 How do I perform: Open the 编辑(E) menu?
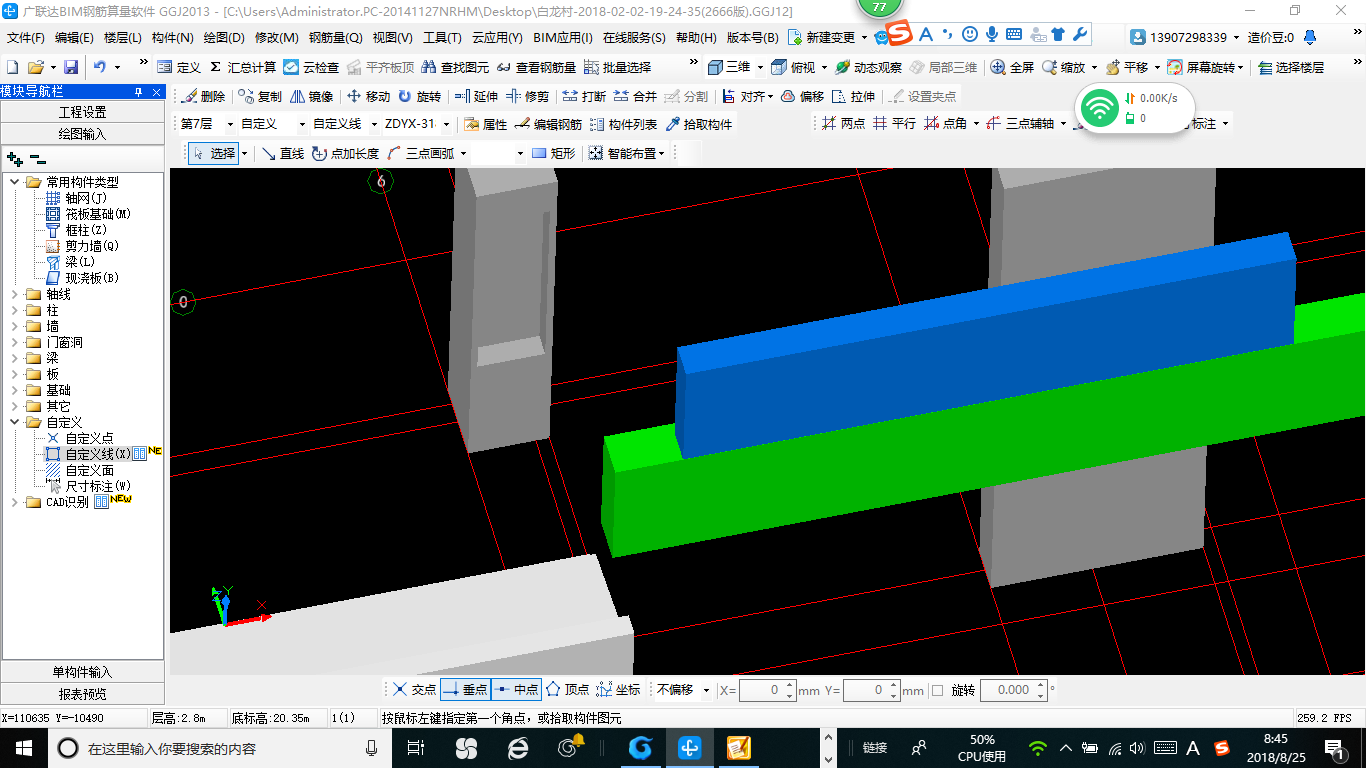click(x=74, y=38)
